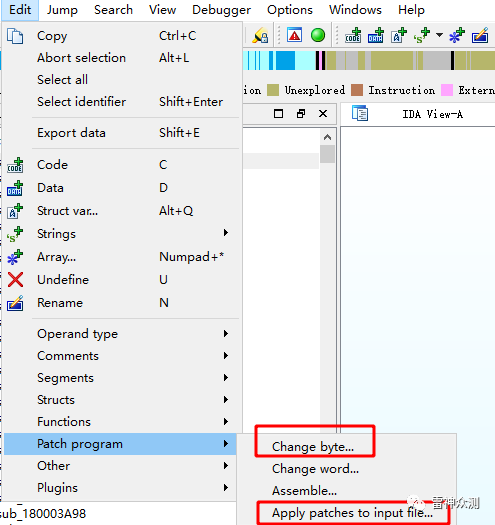Click the Rename pencil toolbar icon
495x525 pixels.
tap(480, 35)
